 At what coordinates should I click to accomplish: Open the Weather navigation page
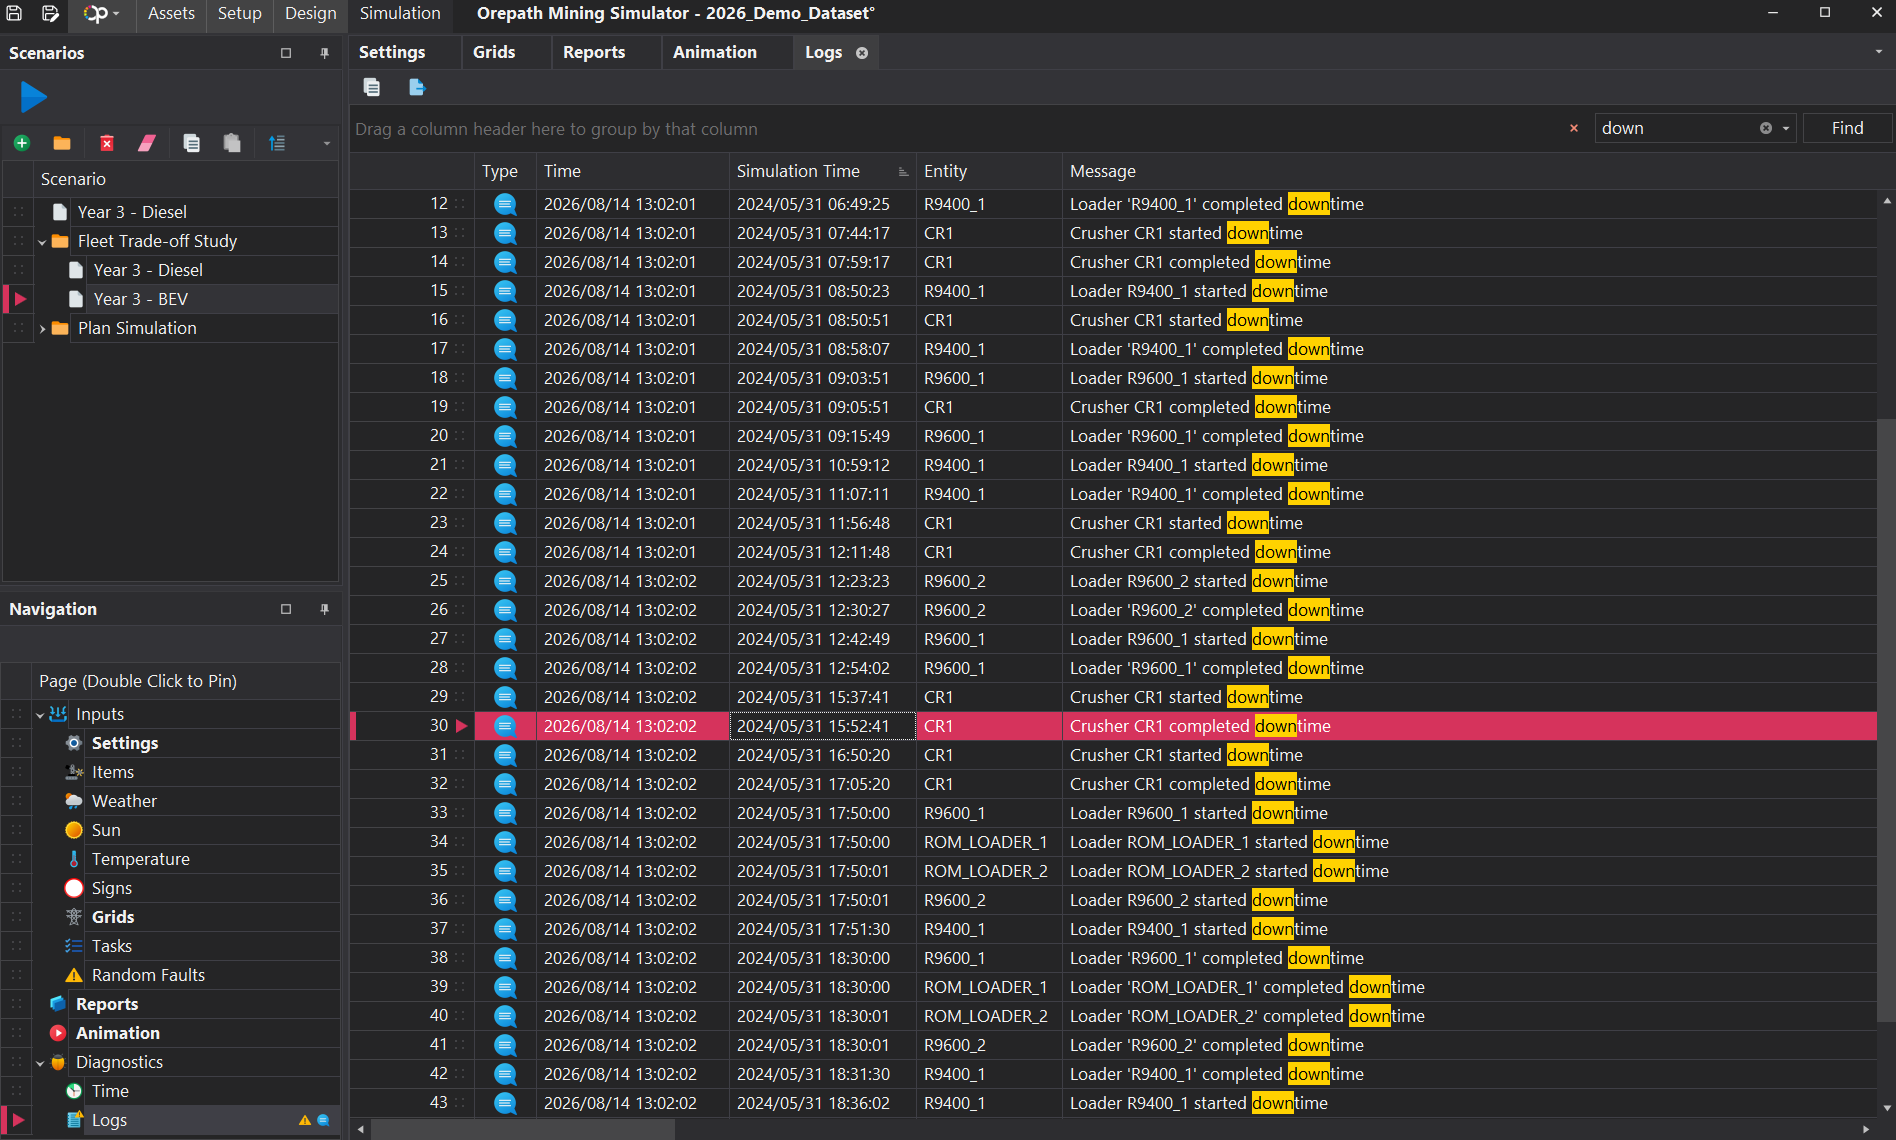124,801
